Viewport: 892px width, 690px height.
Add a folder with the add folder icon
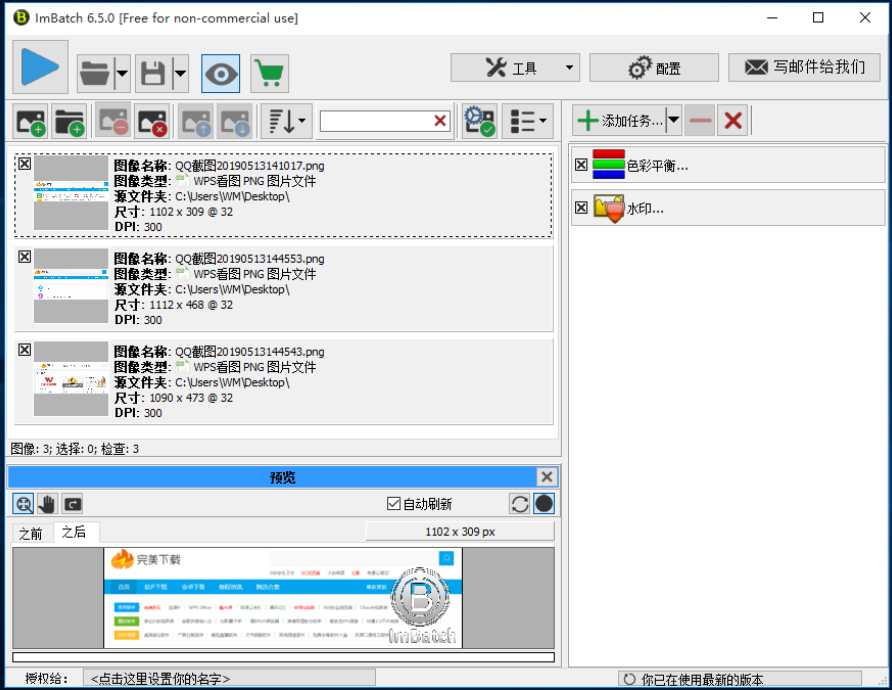point(68,121)
